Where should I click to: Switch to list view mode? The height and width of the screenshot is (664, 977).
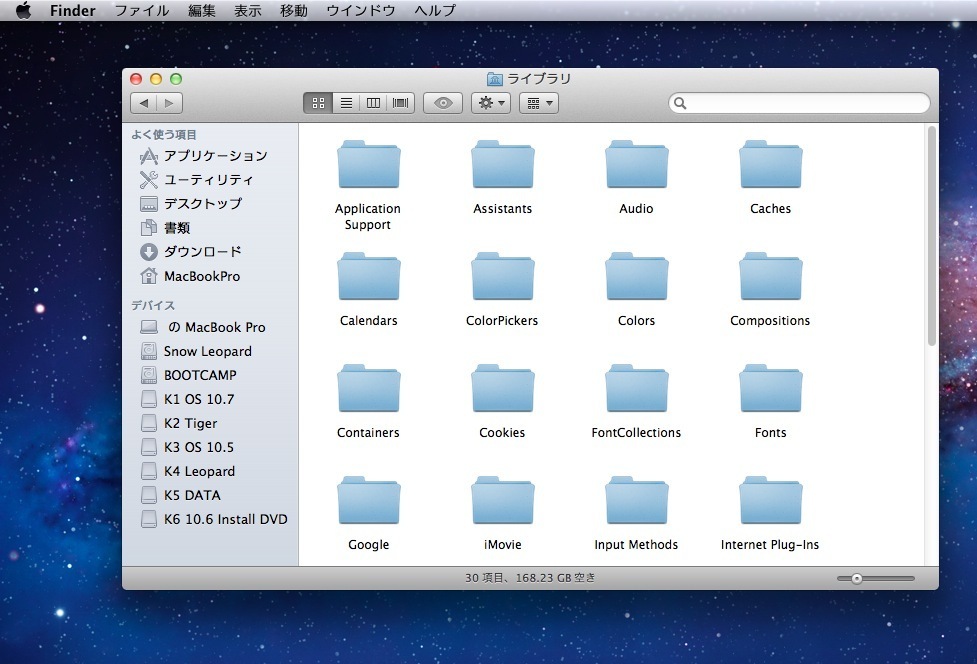346,103
